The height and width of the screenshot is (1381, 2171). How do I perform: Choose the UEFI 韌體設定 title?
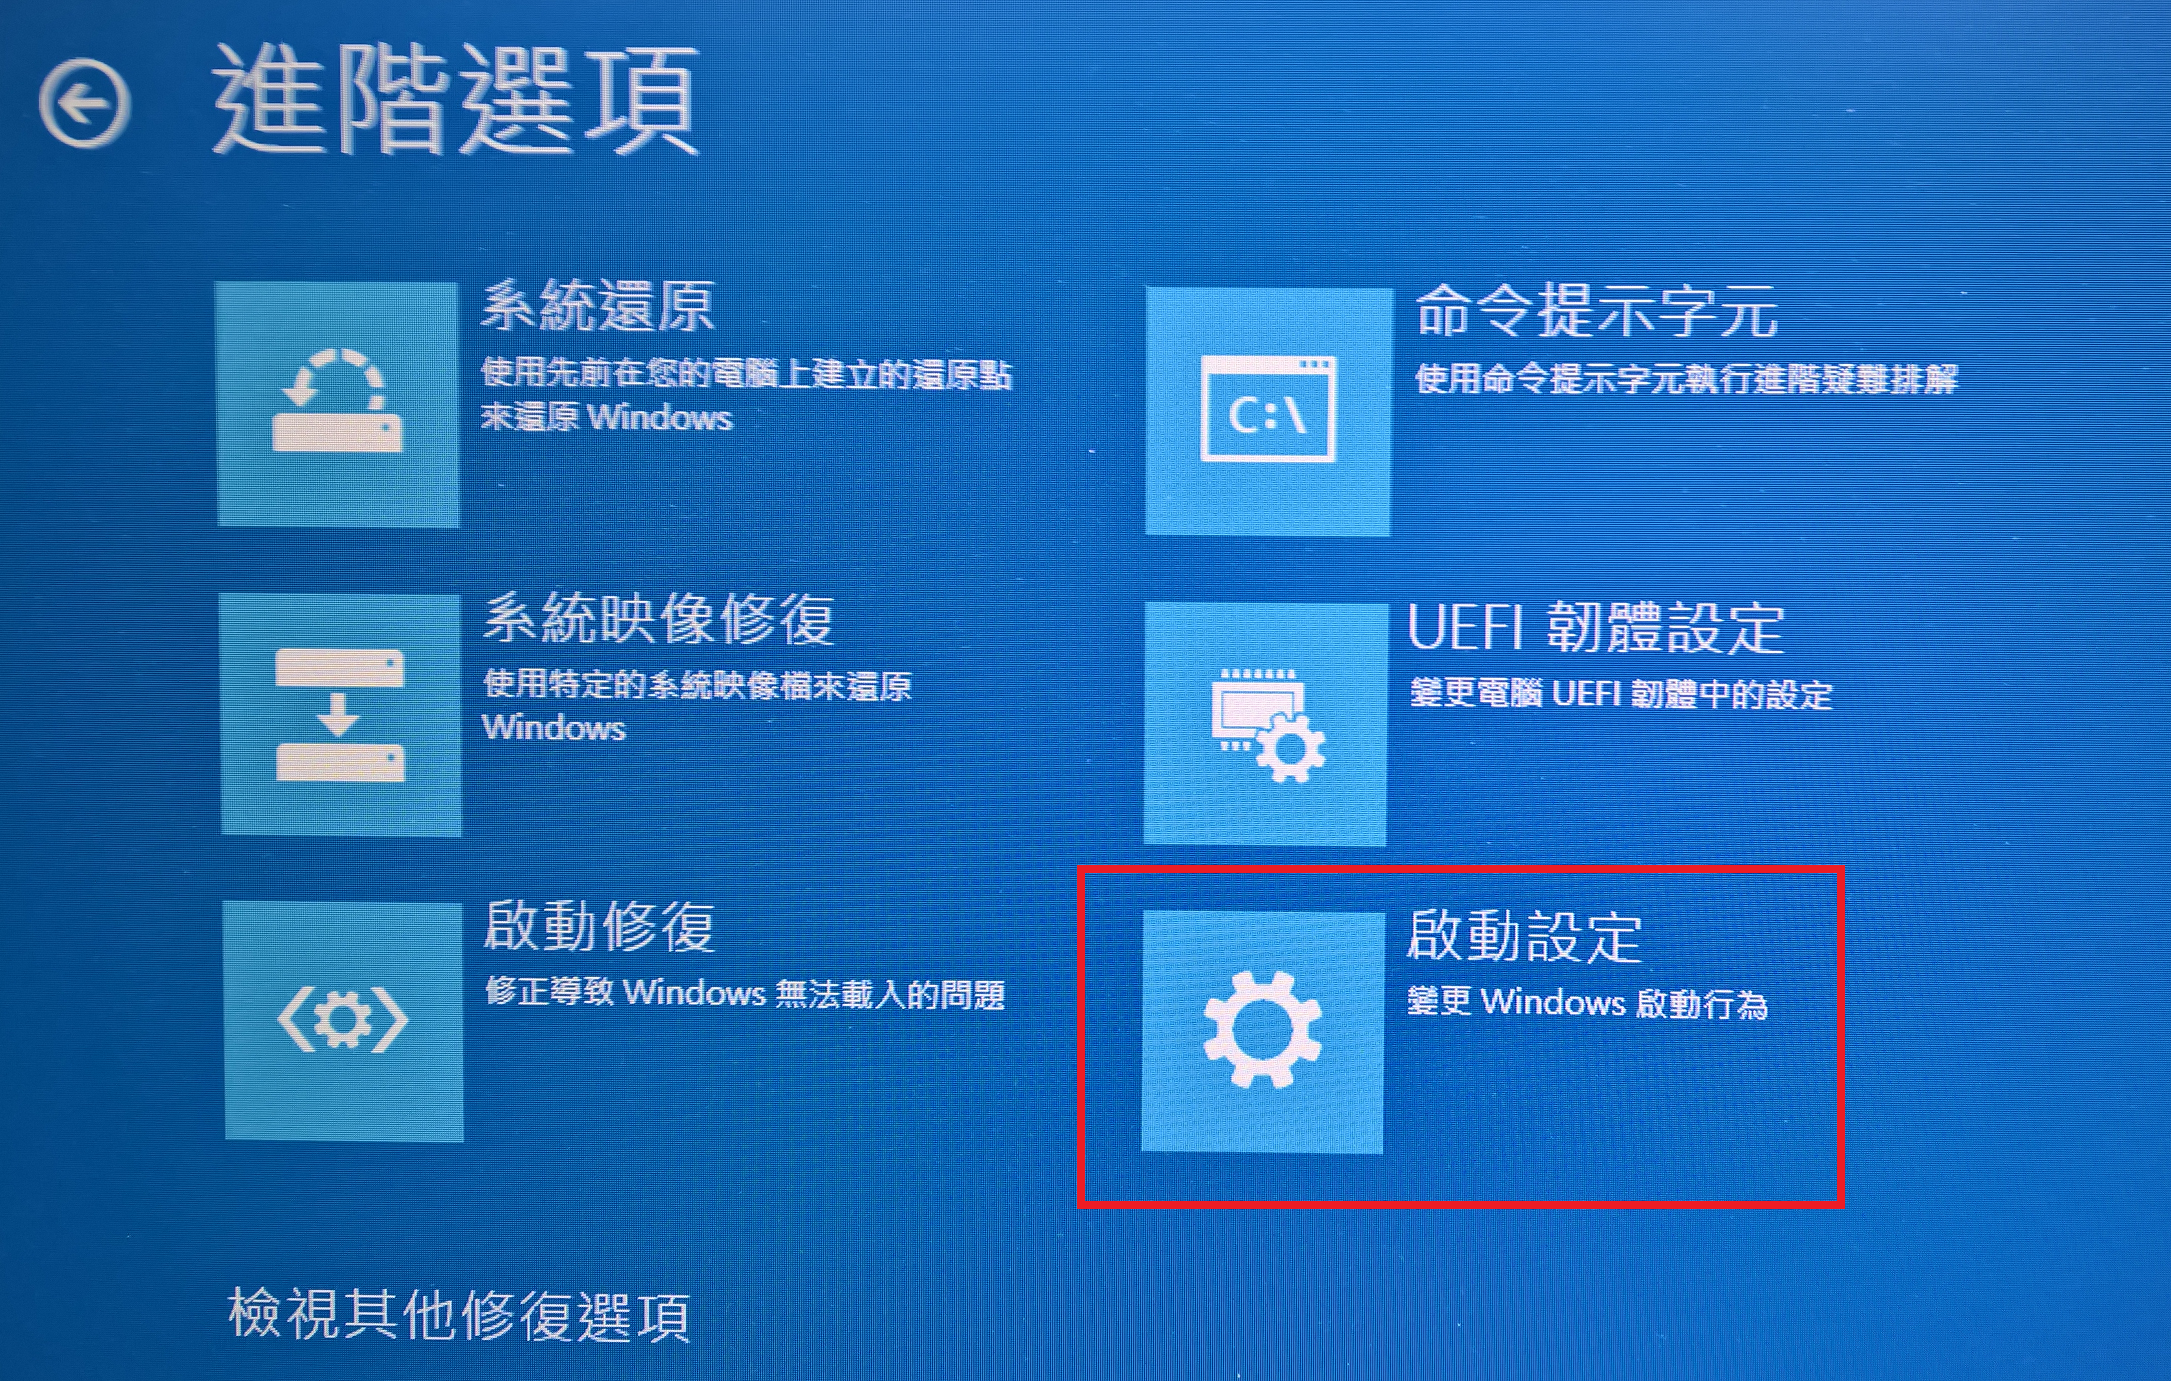click(x=1595, y=628)
